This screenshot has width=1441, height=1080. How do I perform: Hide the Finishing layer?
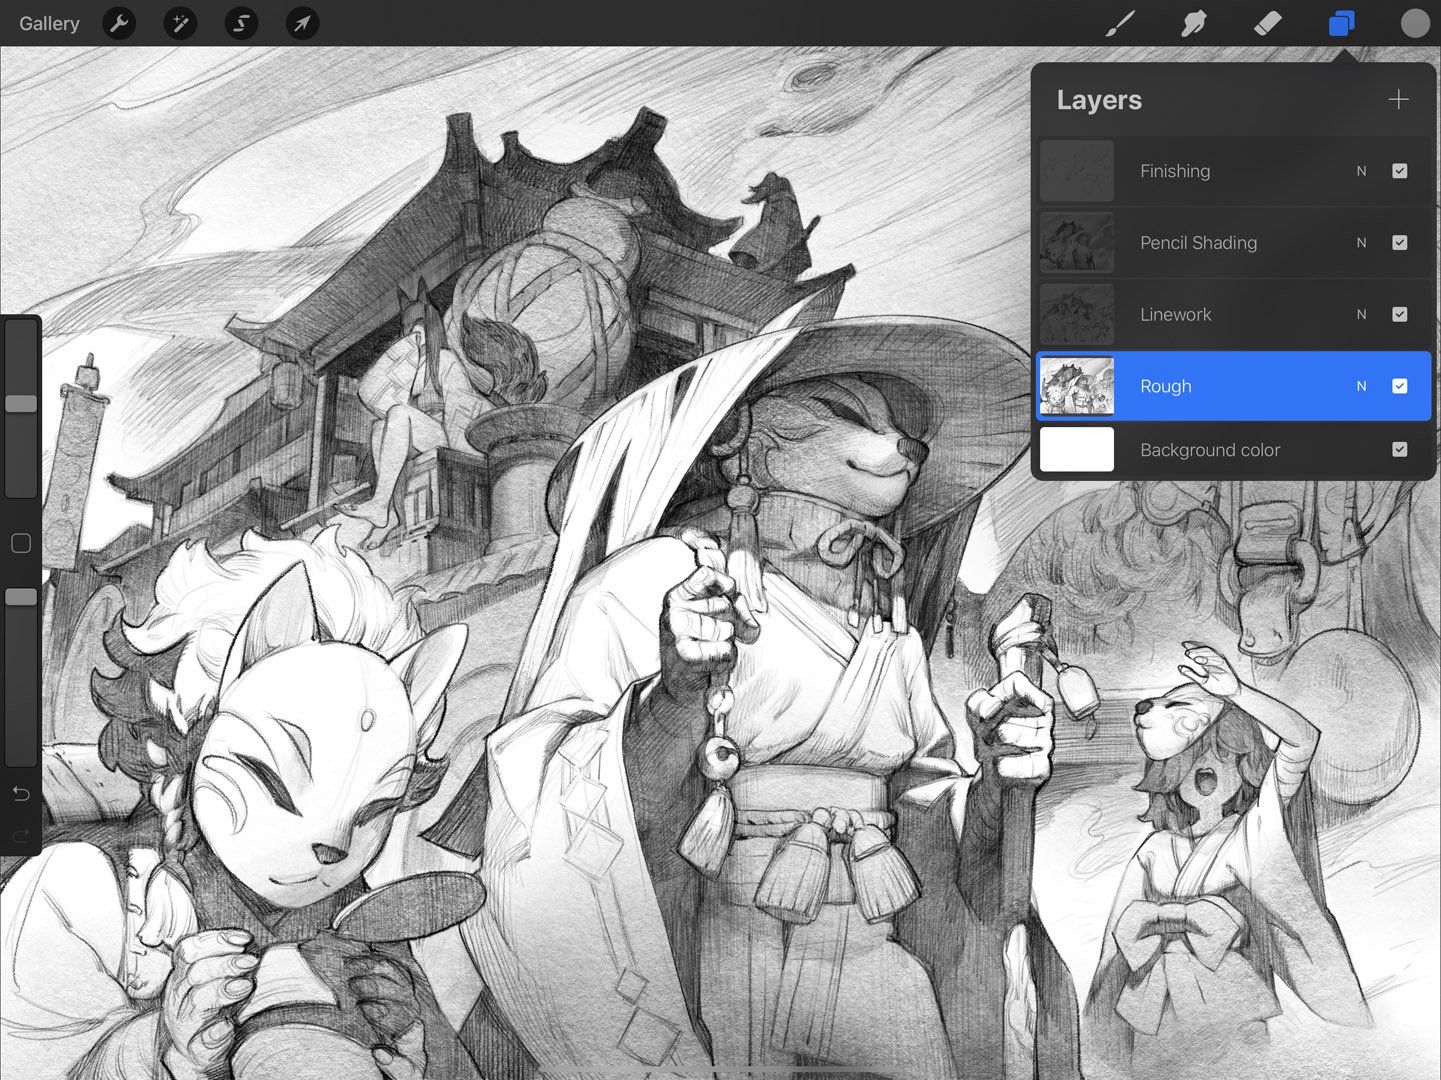1399,171
